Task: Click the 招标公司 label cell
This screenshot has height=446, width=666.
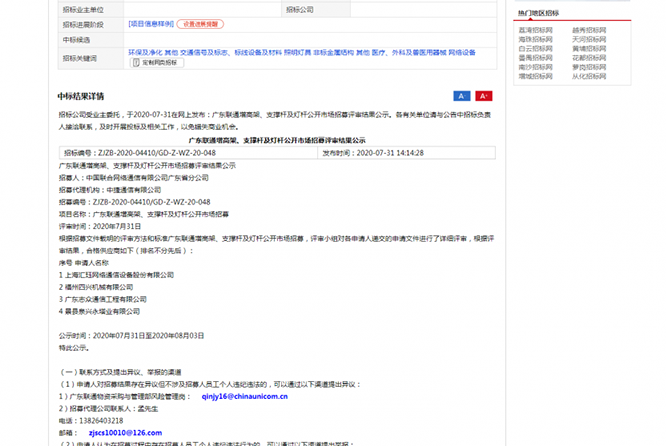Action: (x=316, y=10)
